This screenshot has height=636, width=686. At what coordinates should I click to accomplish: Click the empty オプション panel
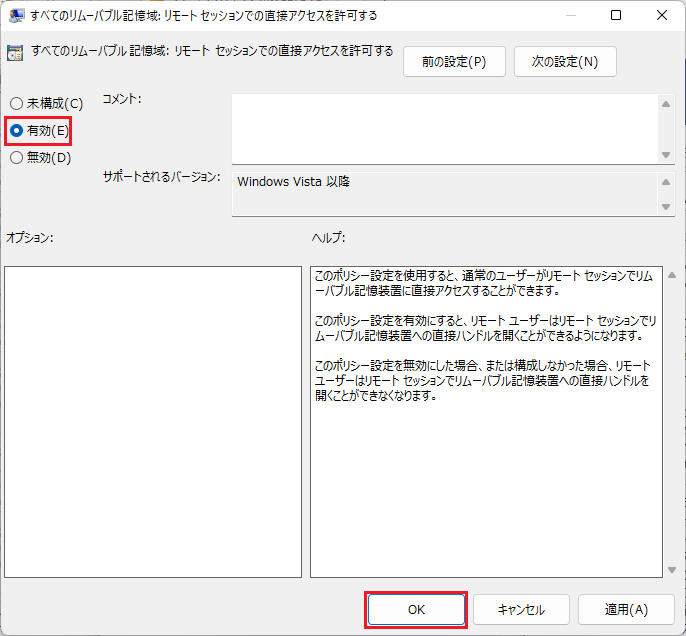152,421
